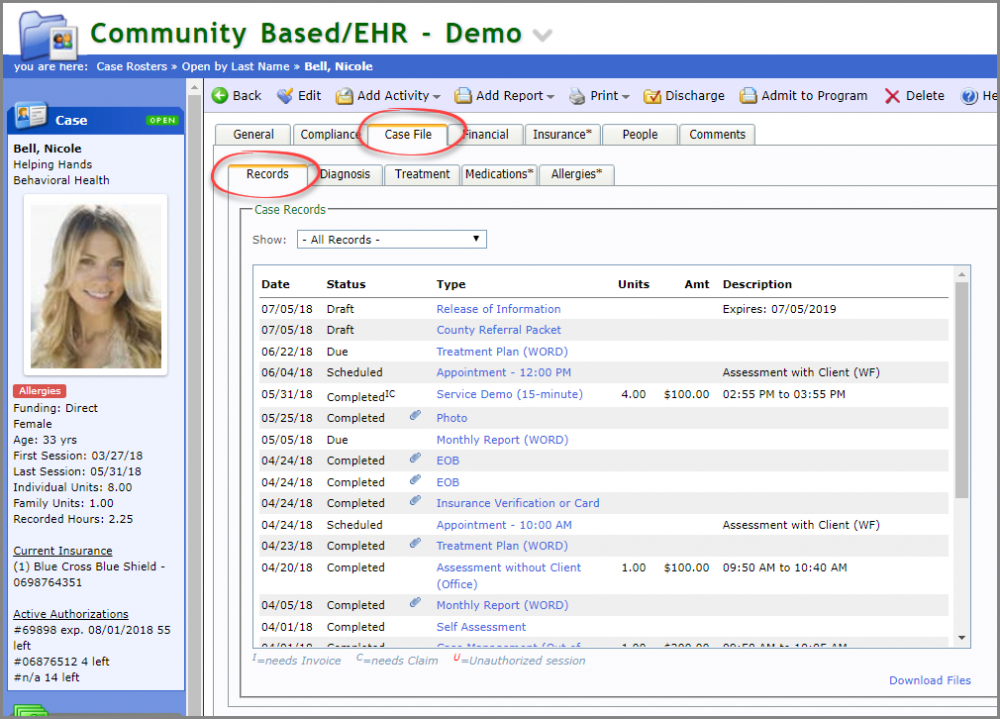This screenshot has width=1000, height=719.
Task: Select the Diagnosis sub-tab
Action: (345, 174)
